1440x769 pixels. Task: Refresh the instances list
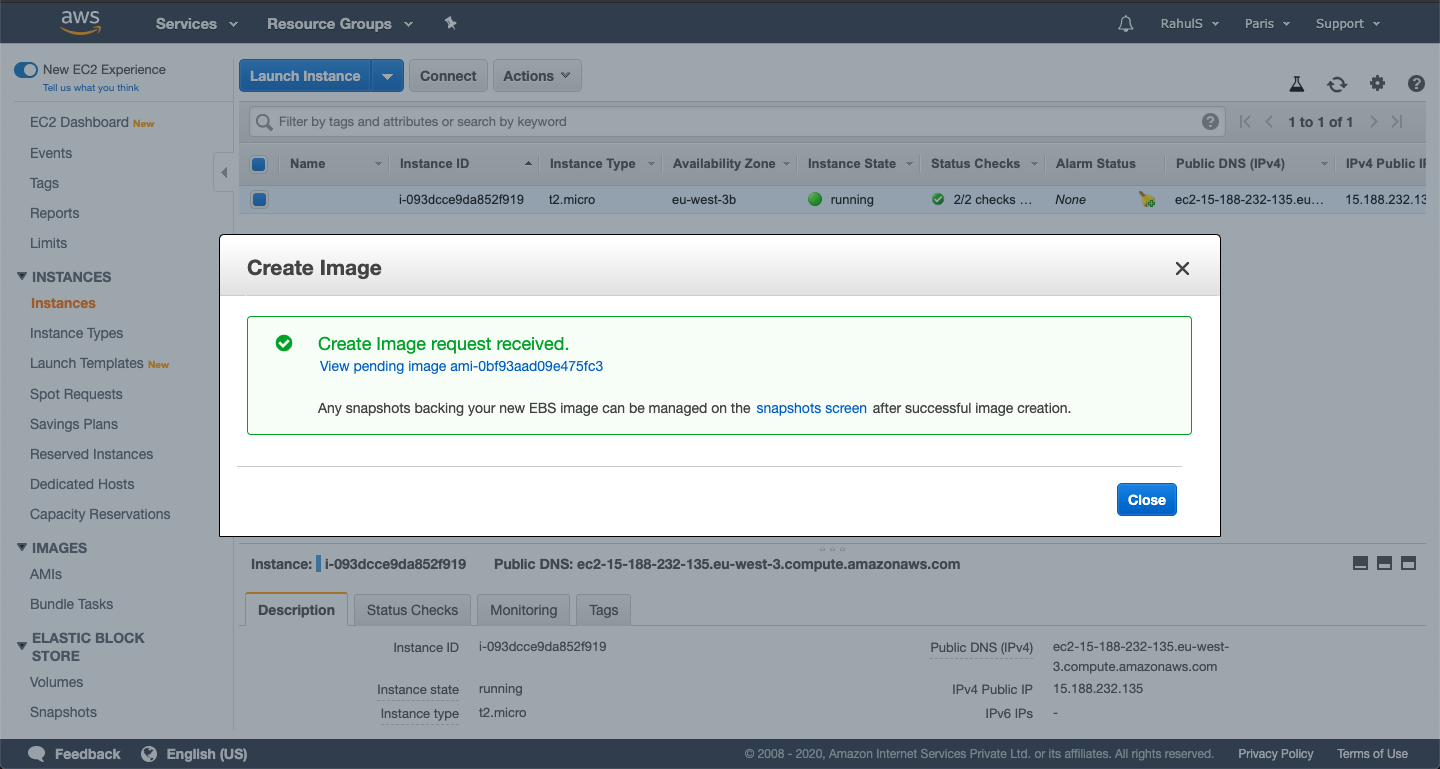(x=1337, y=84)
